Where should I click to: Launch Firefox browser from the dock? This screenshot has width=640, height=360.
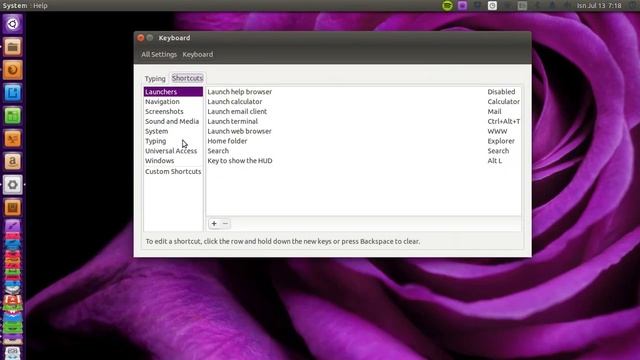[x=13, y=70]
